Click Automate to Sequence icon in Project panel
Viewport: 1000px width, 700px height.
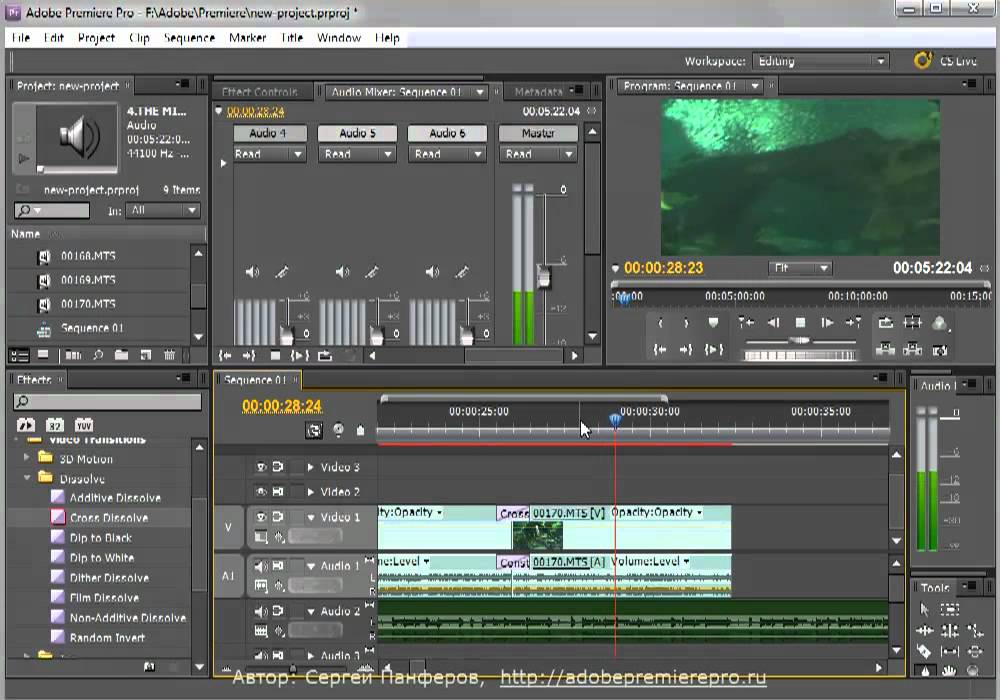(x=73, y=355)
